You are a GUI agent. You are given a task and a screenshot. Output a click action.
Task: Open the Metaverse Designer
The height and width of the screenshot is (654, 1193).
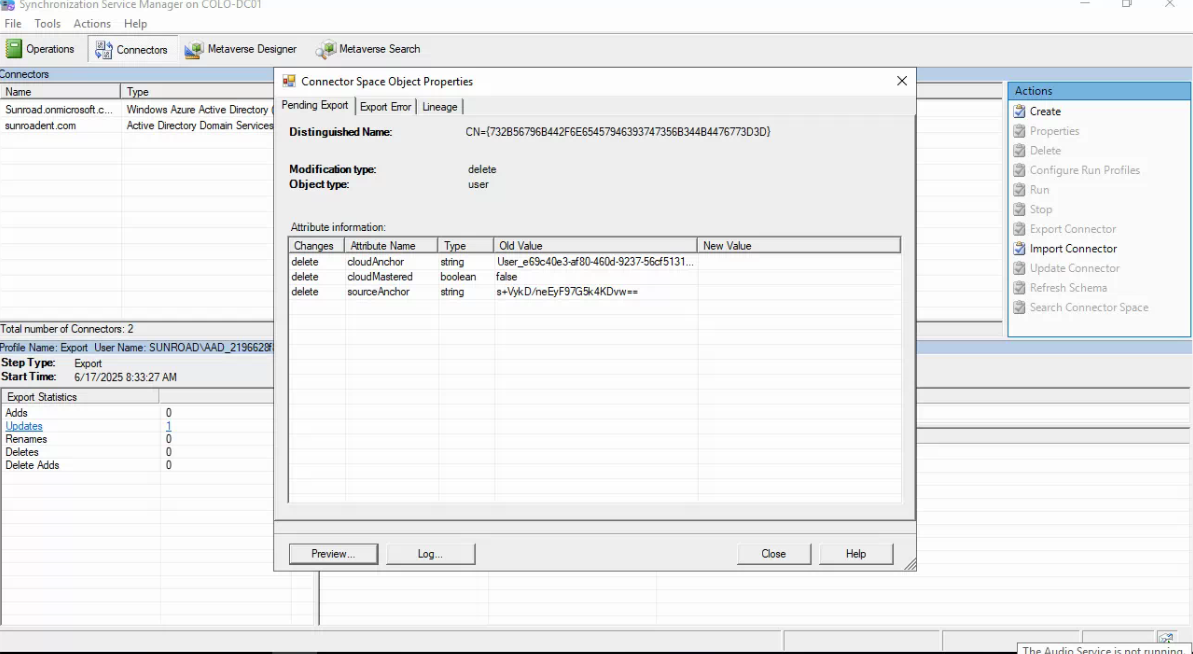240,49
